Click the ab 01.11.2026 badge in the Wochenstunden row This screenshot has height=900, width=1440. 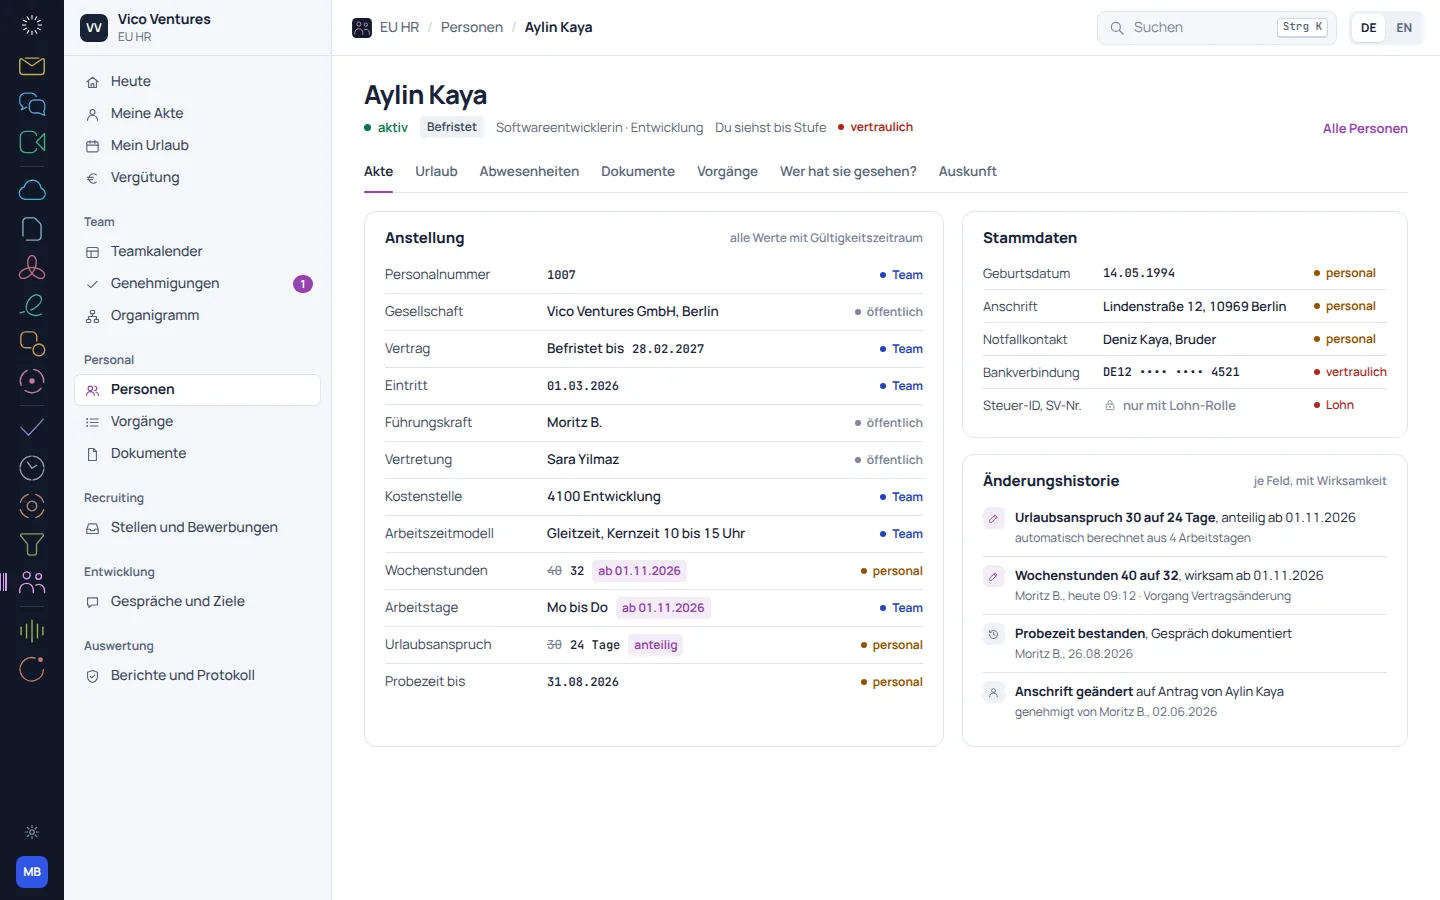639,571
